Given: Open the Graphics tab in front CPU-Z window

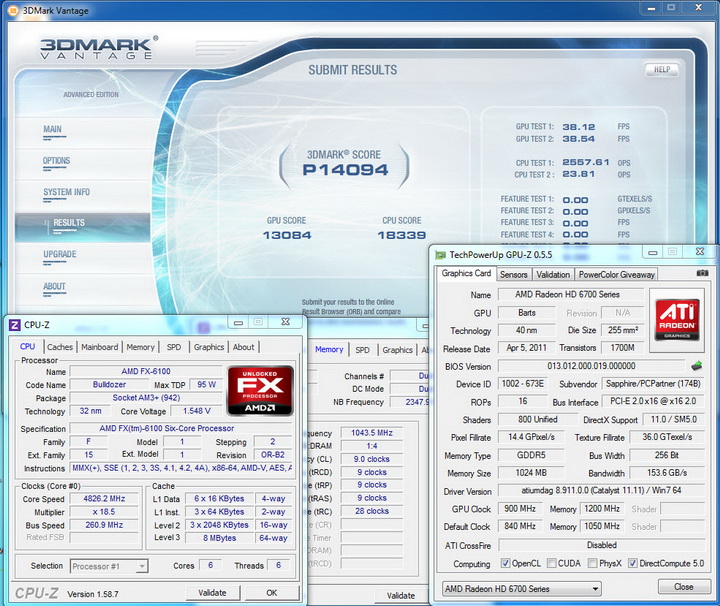Looking at the screenshot, I should point(208,347).
